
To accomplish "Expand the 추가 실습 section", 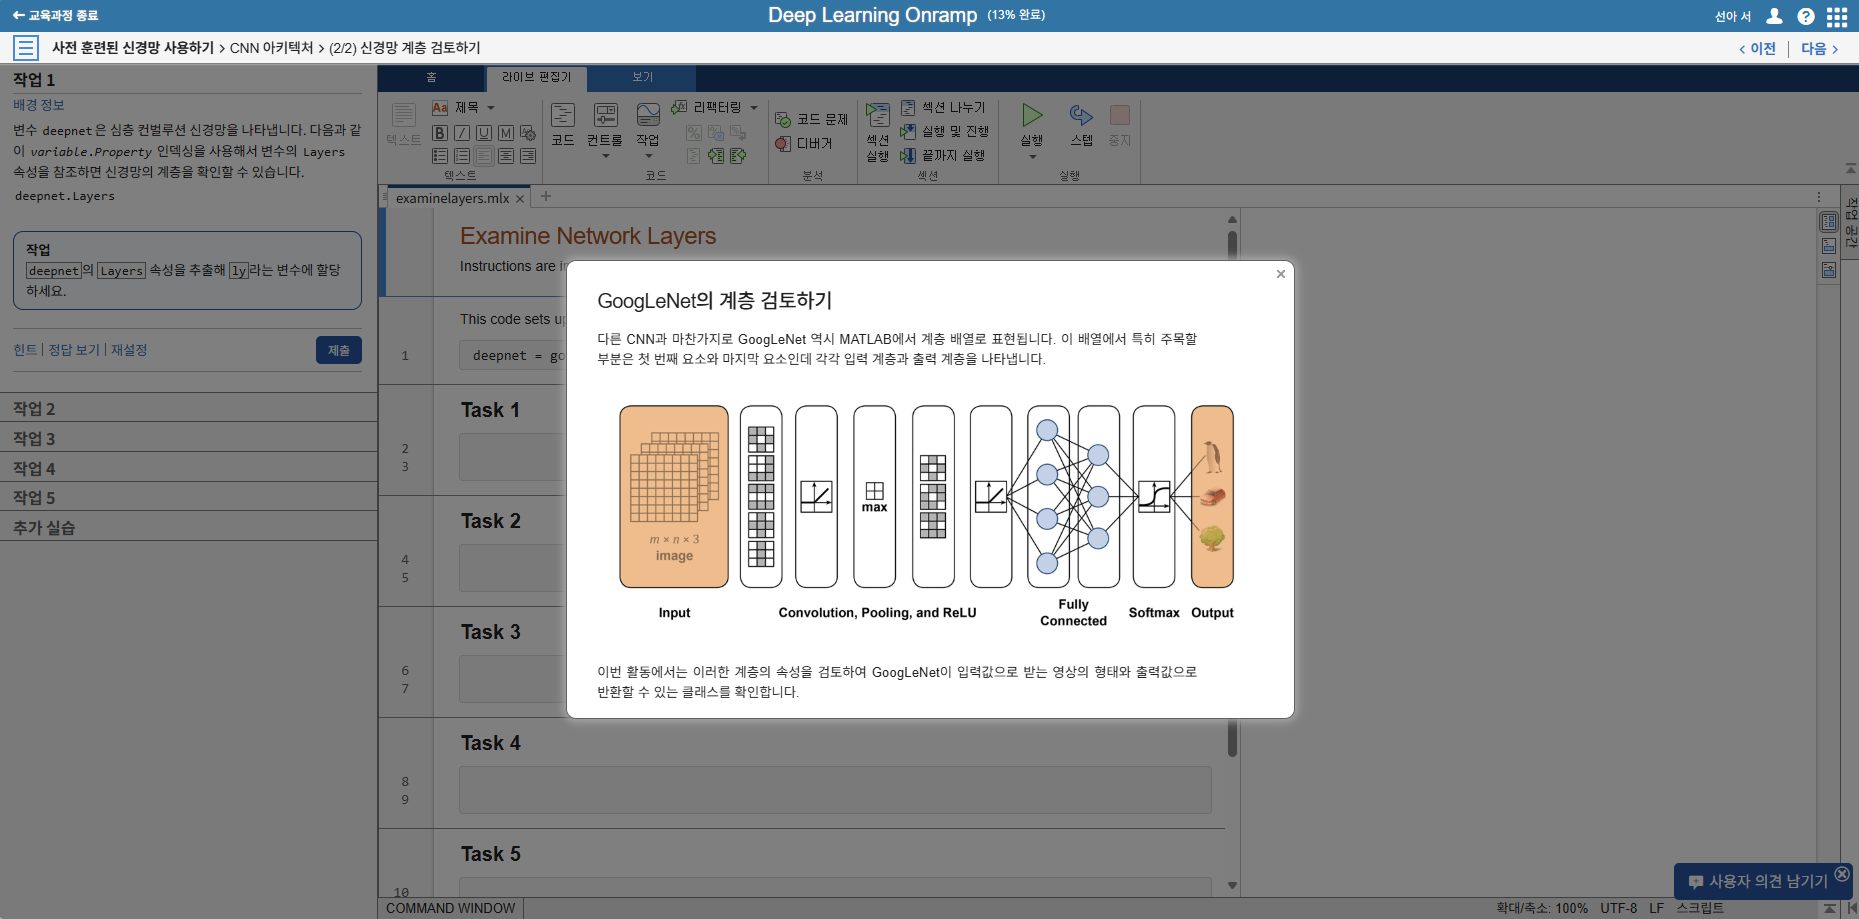I will pos(188,527).
